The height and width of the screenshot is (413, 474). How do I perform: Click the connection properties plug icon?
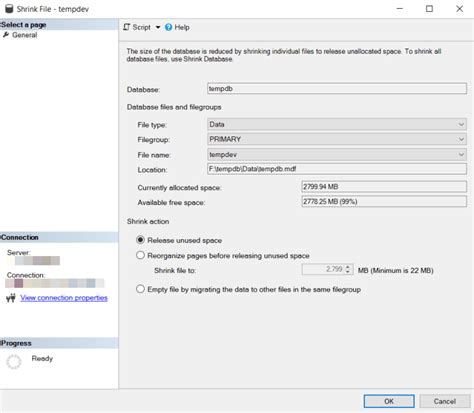coord(11,298)
